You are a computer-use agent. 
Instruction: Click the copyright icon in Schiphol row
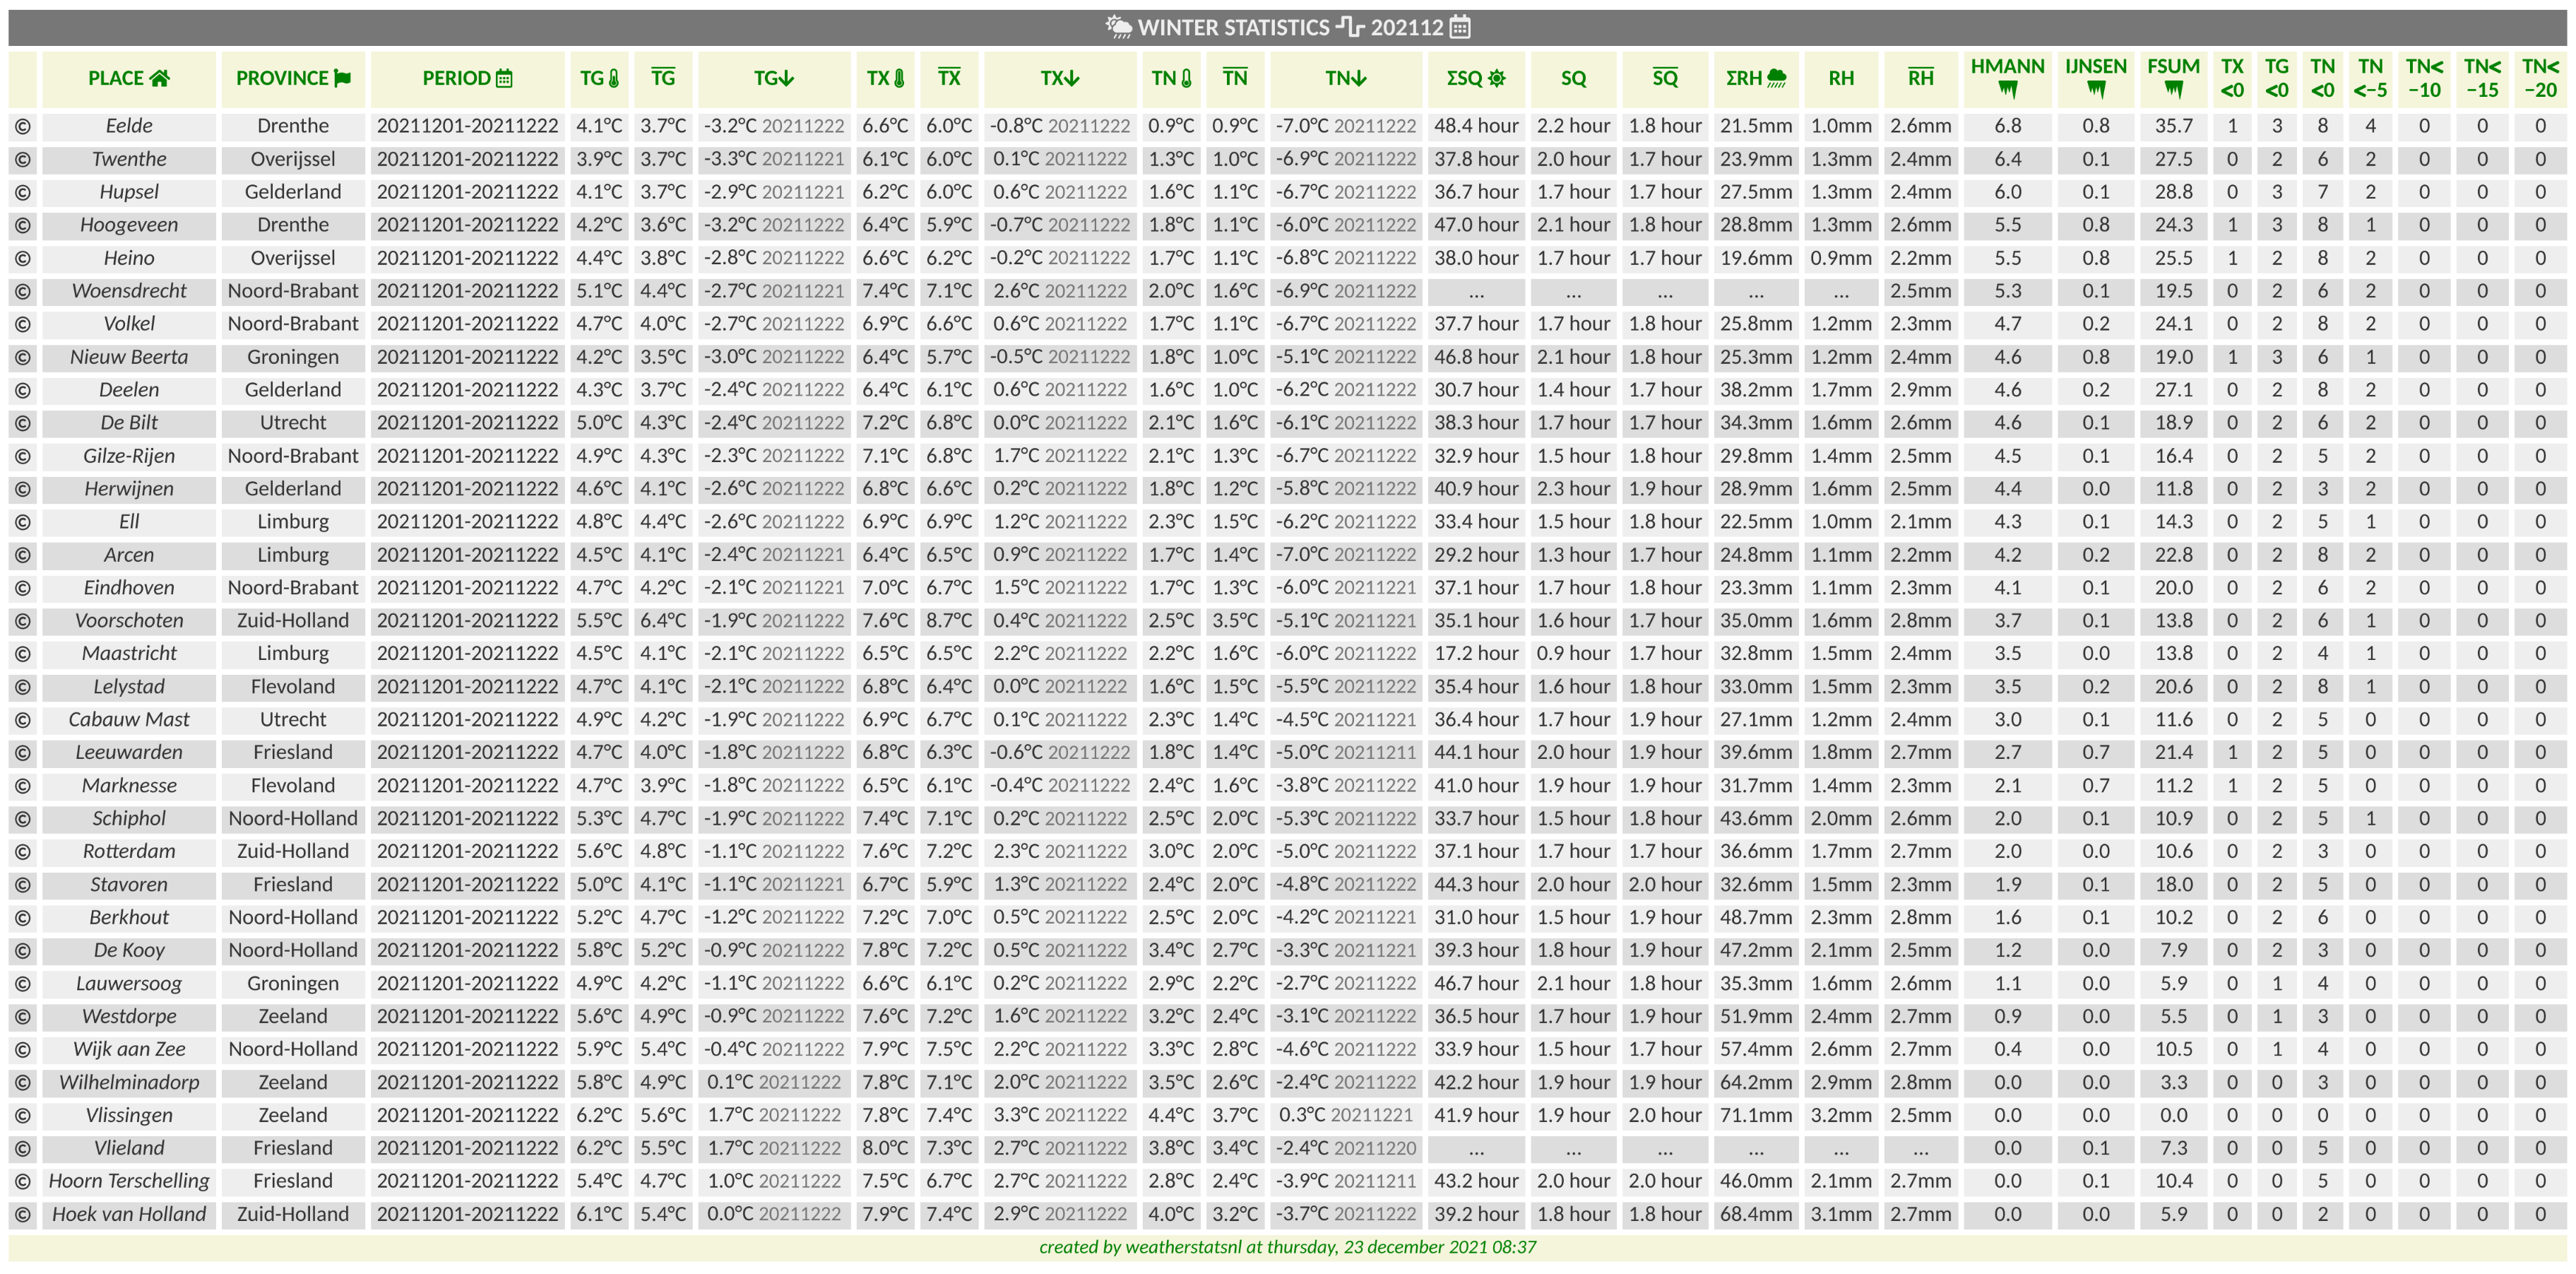point(23,819)
